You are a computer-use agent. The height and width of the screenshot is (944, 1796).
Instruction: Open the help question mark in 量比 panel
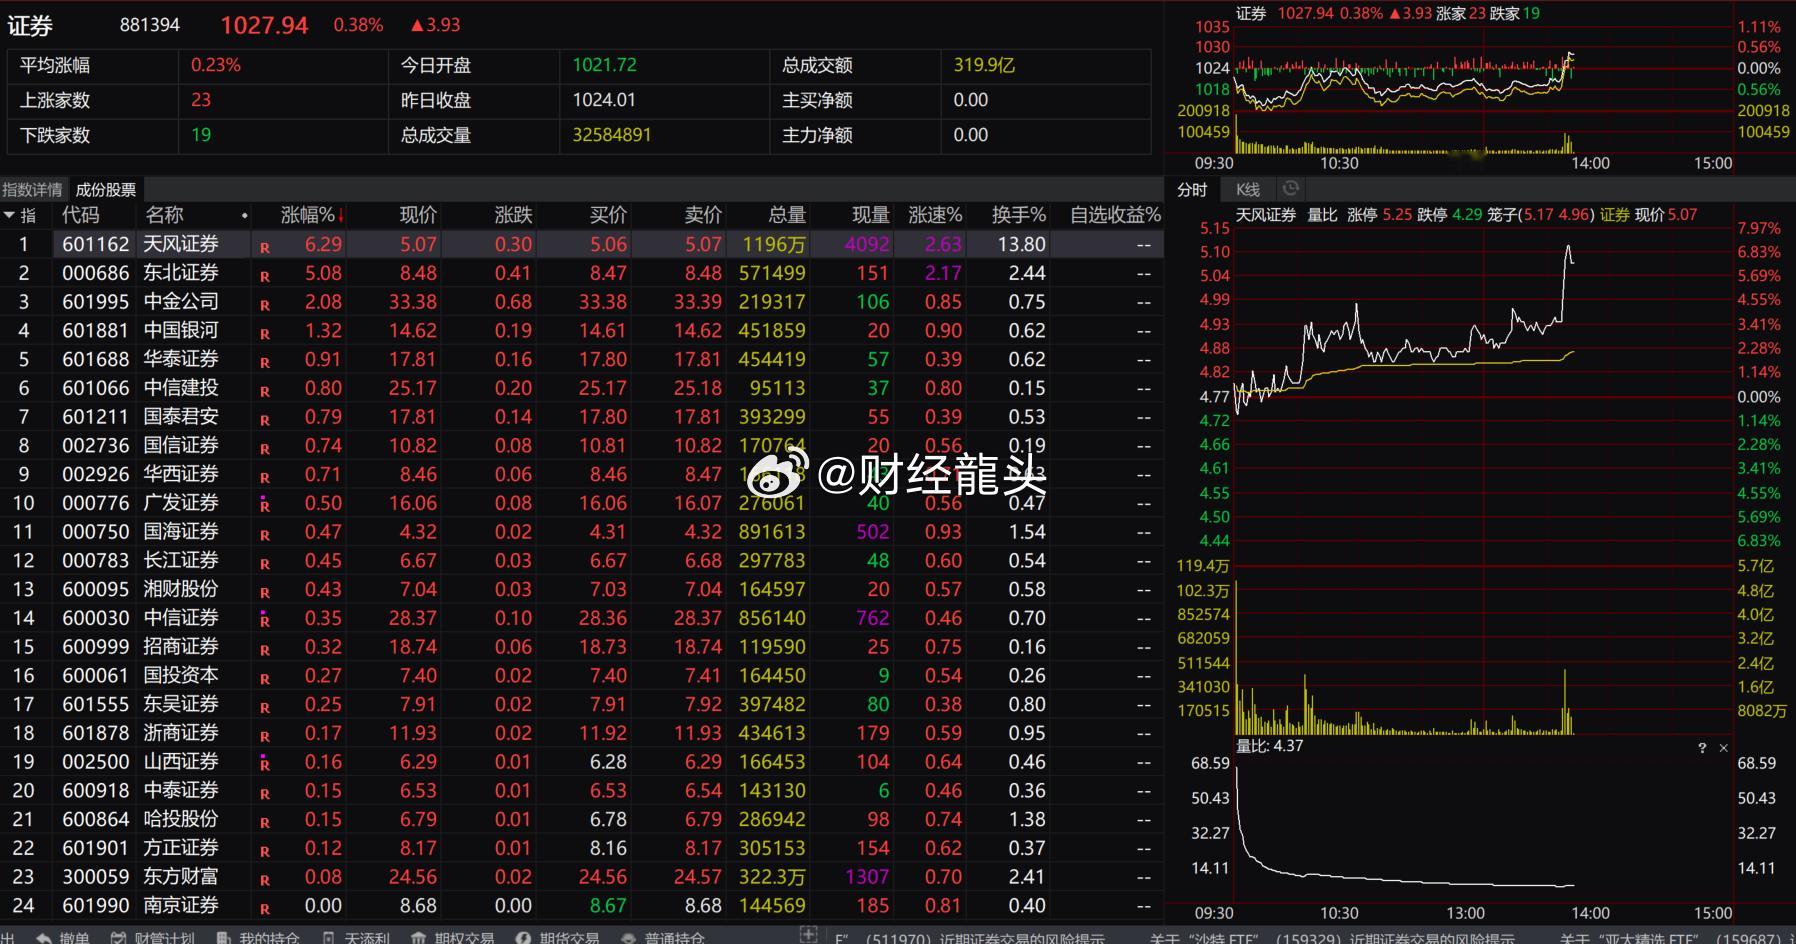[x=1702, y=748]
